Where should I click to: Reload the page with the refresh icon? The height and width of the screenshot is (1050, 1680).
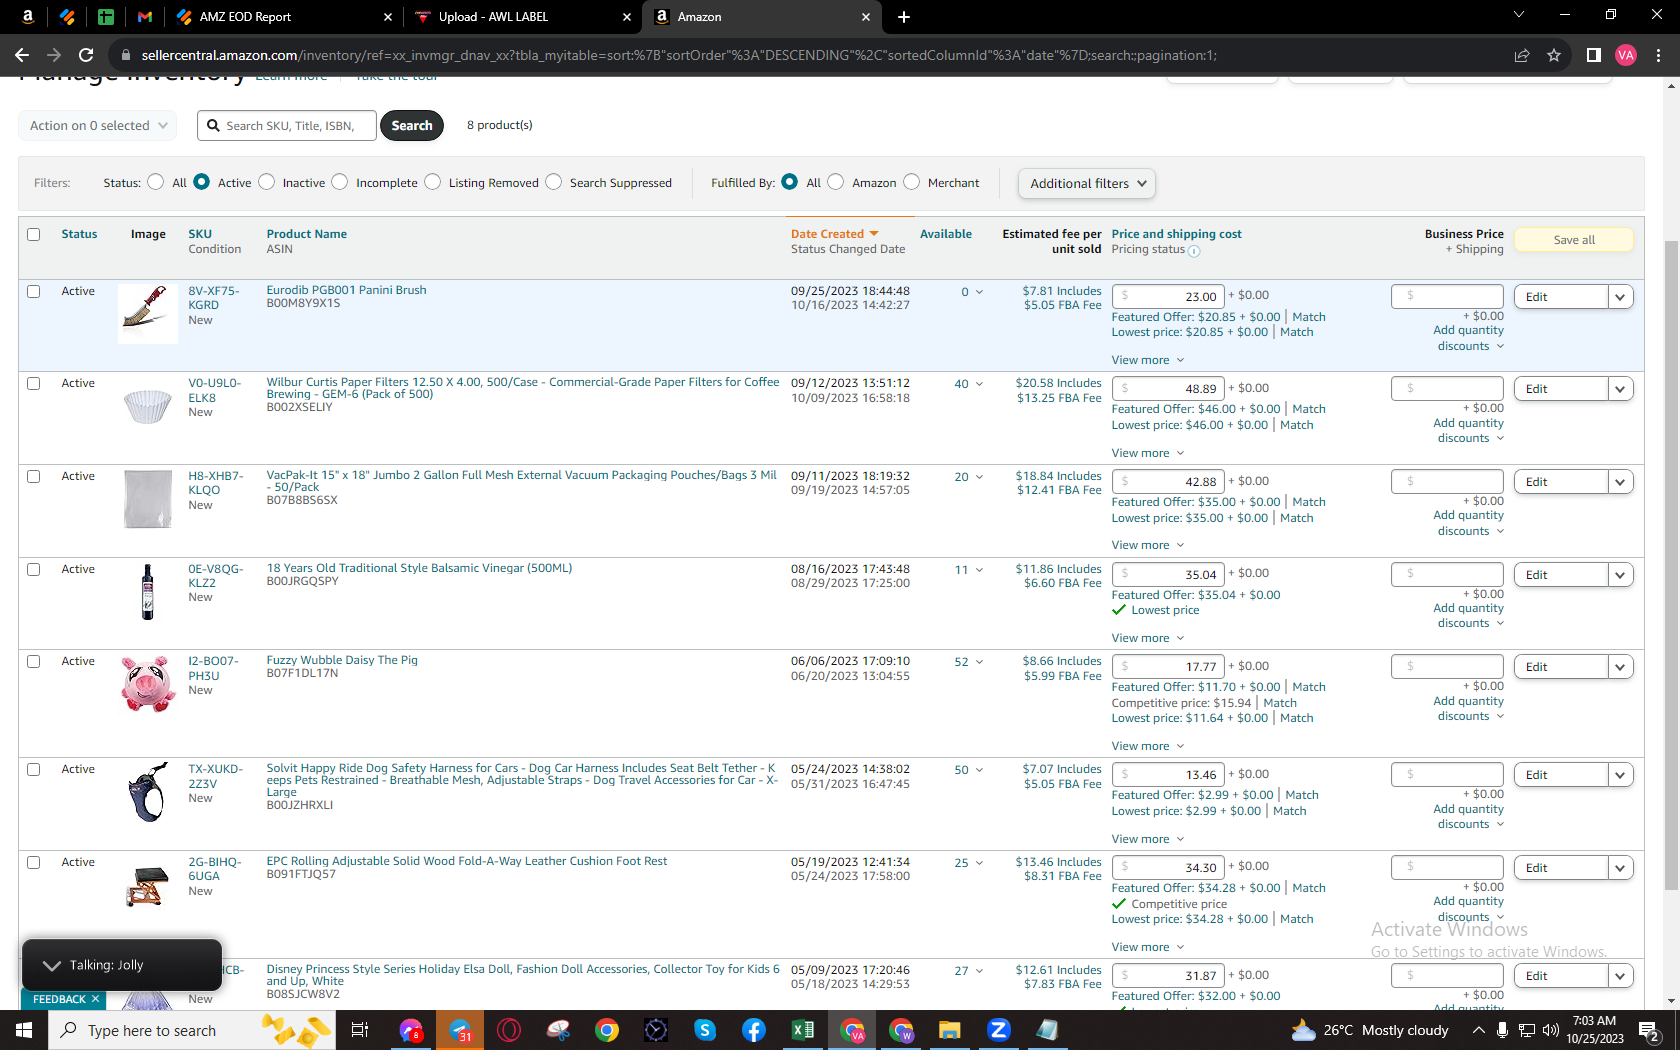tap(86, 55)
